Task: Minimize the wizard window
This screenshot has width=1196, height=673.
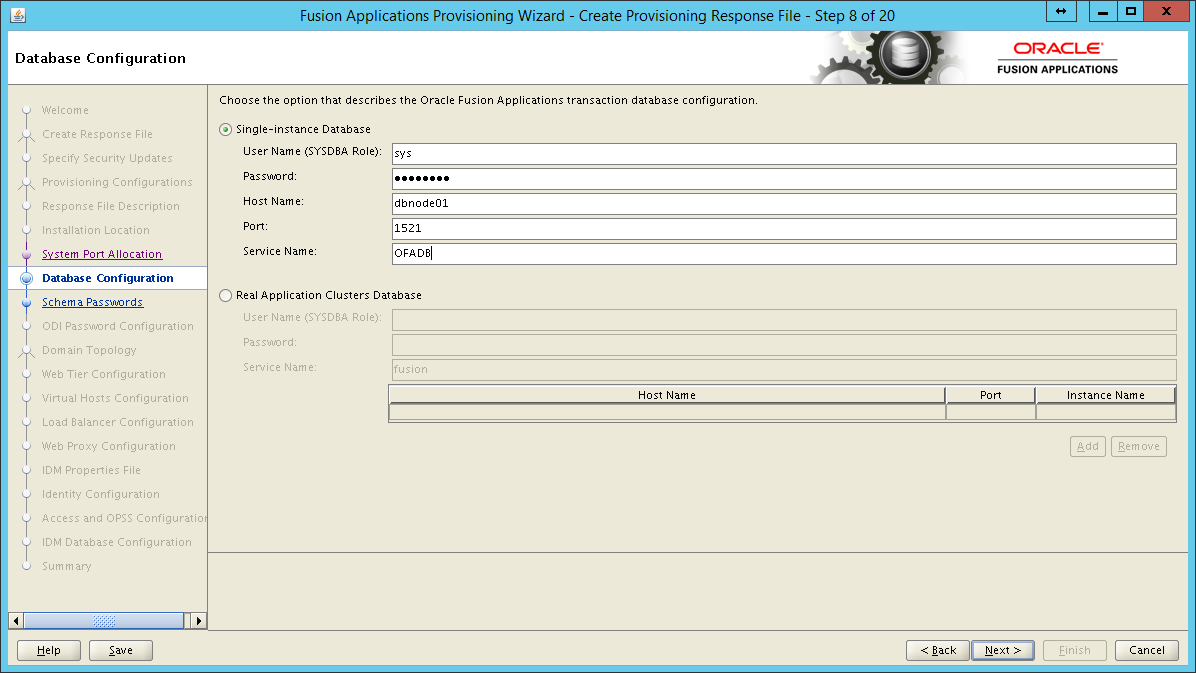Action: pos(1102,11)
